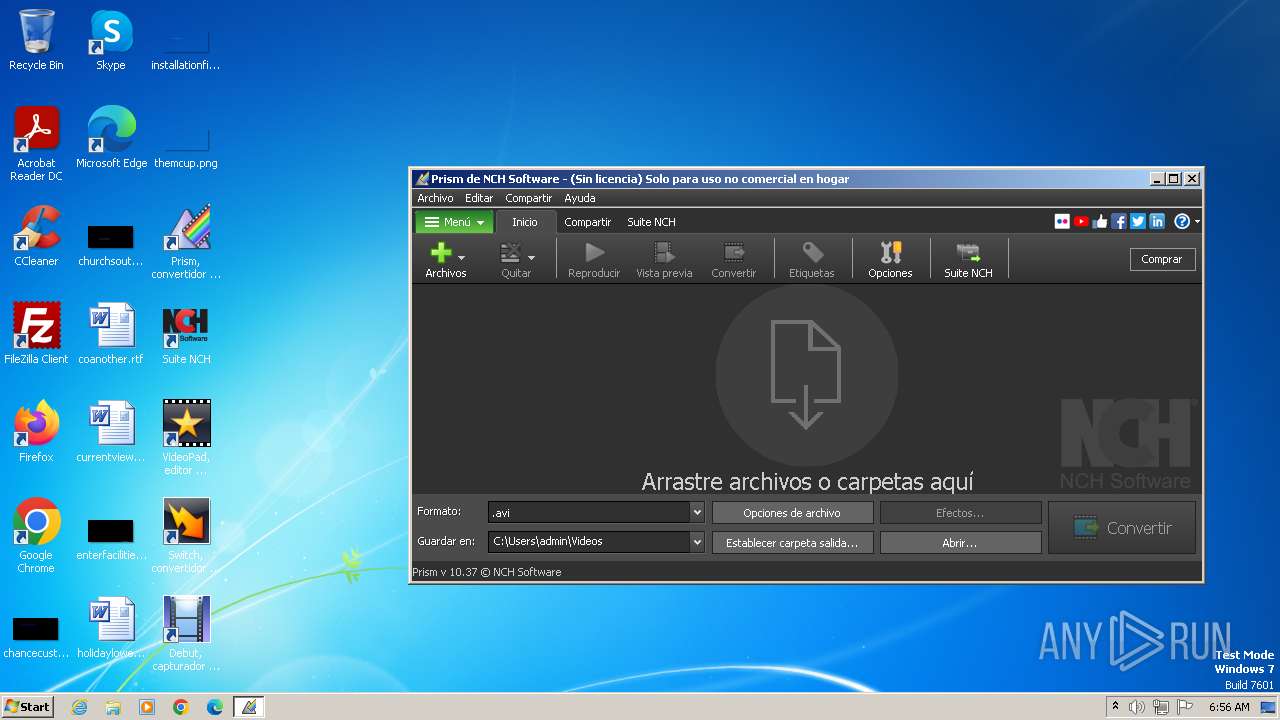1280x720 pixels.
Task: Click the Facebook icon
Action: 1119,222
